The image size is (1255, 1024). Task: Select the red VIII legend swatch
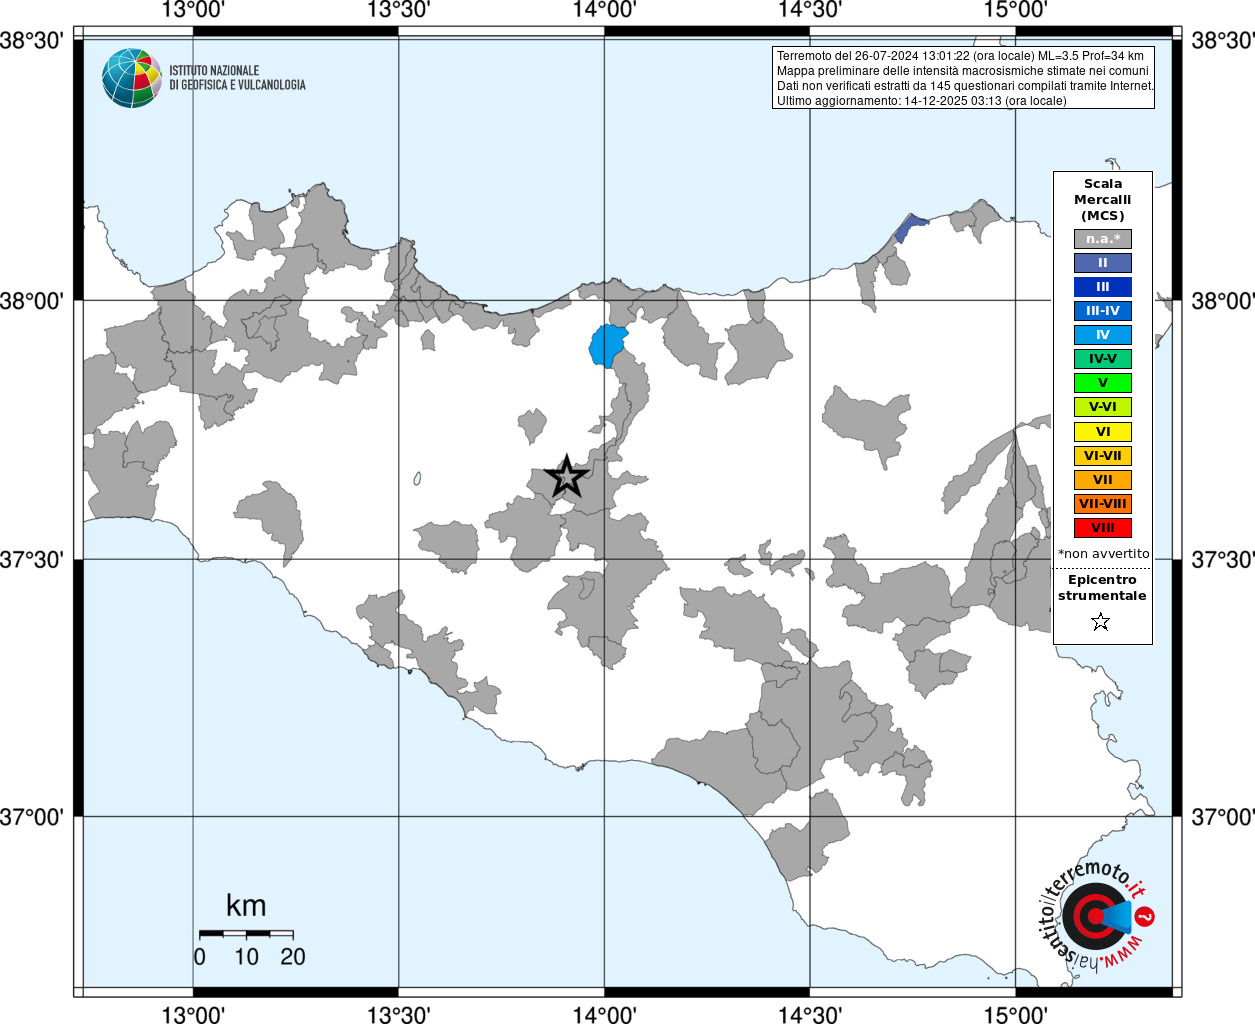(x=1102, y=528)
